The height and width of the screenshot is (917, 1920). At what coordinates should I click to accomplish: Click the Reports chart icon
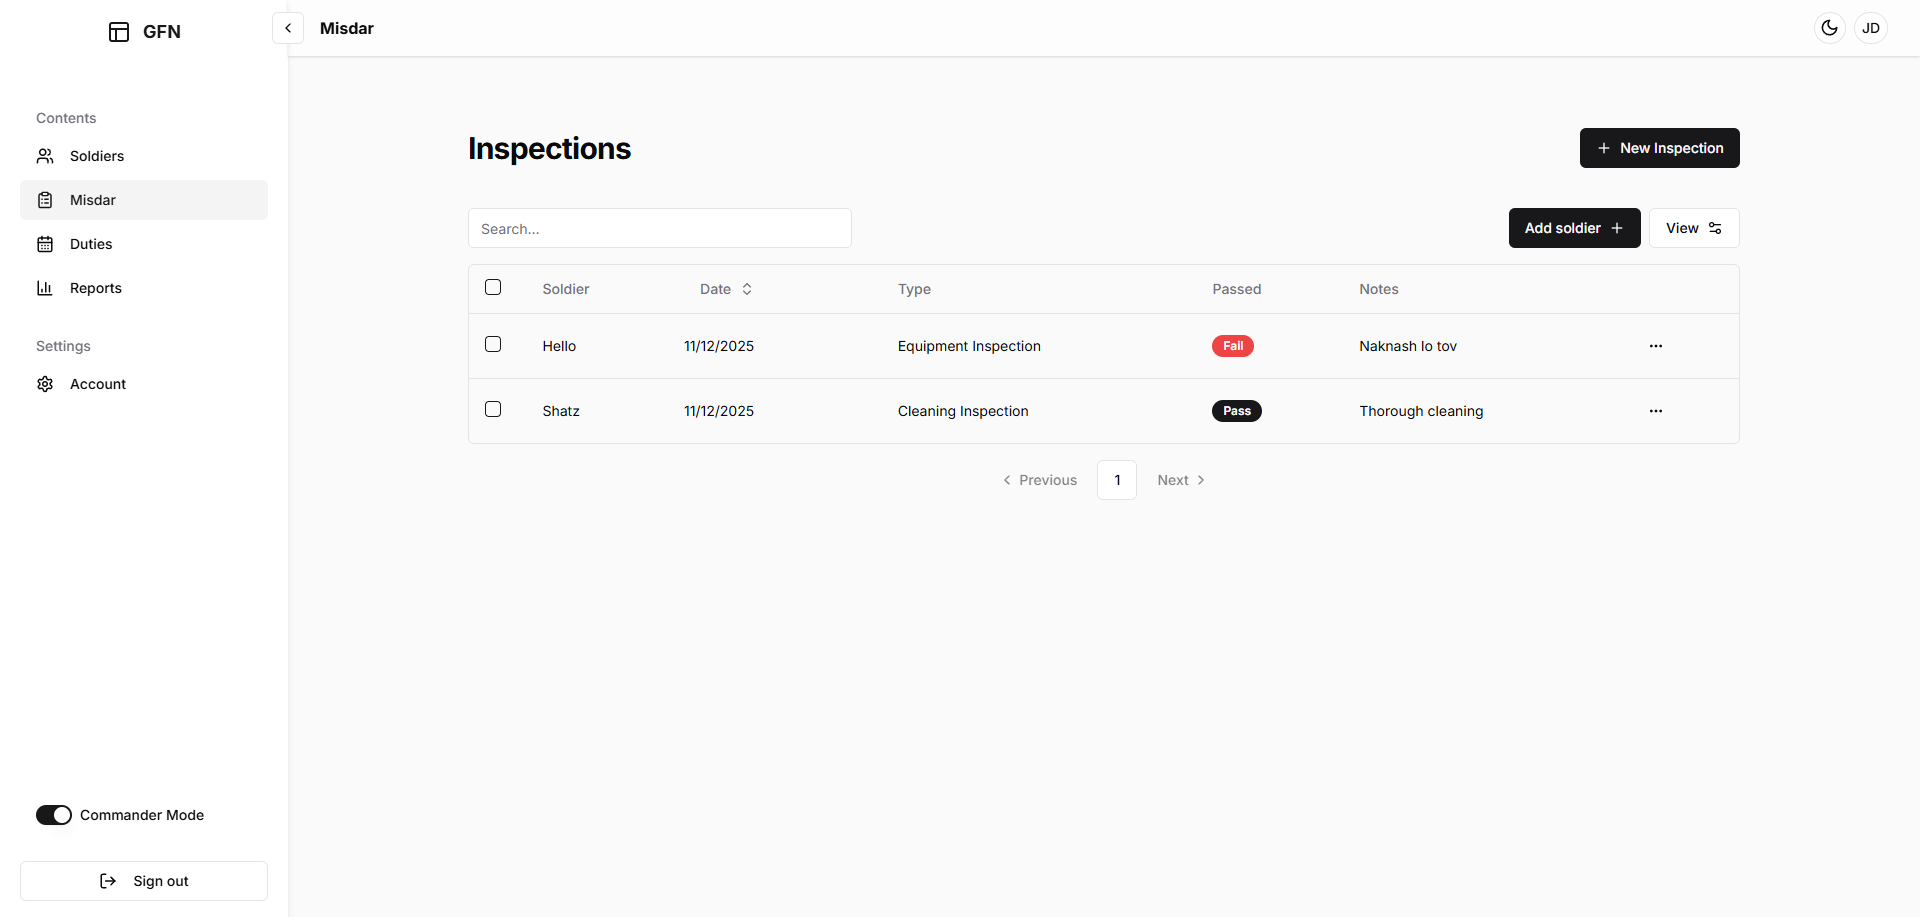coord(45,288)
